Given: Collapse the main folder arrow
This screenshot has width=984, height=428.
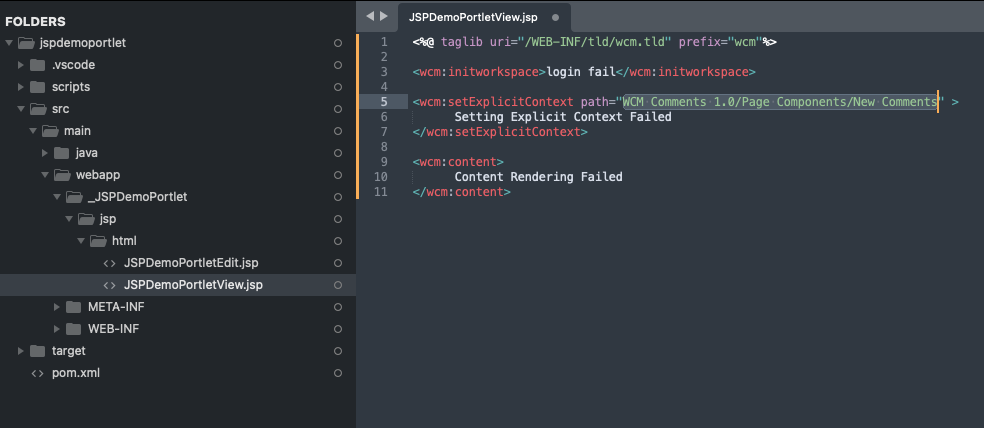Looking at the screenshot, I should coord(33,131).
